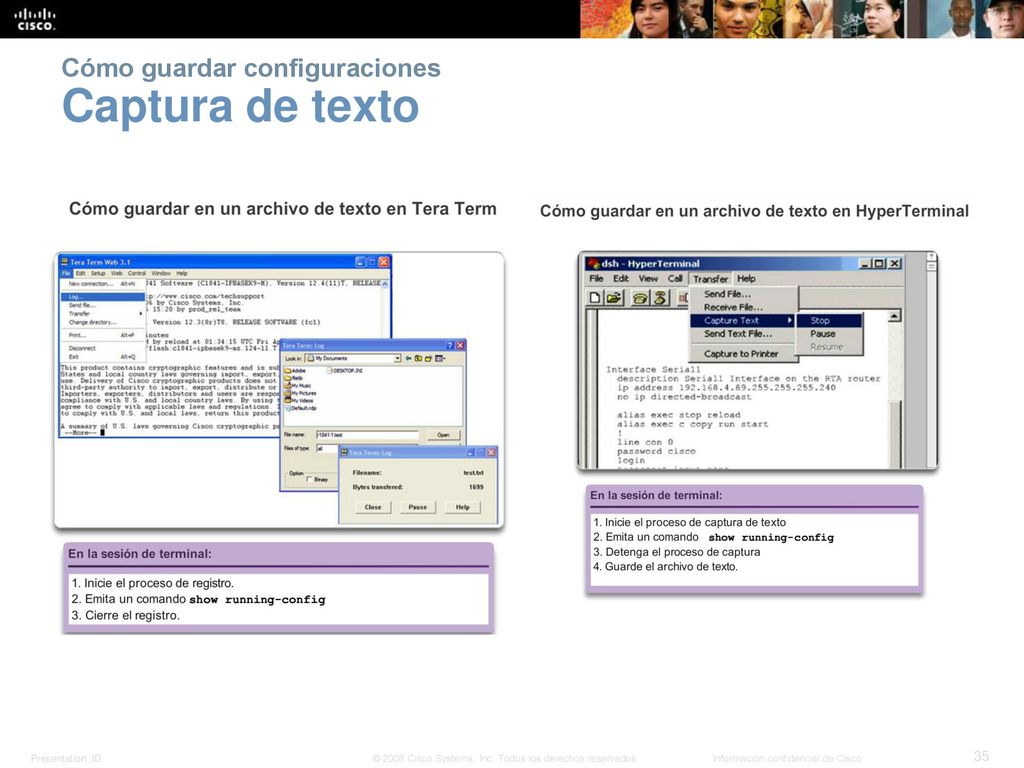Open the File menu in HyperTerminal
The image size is (1024, 768).
click(596, 278)
